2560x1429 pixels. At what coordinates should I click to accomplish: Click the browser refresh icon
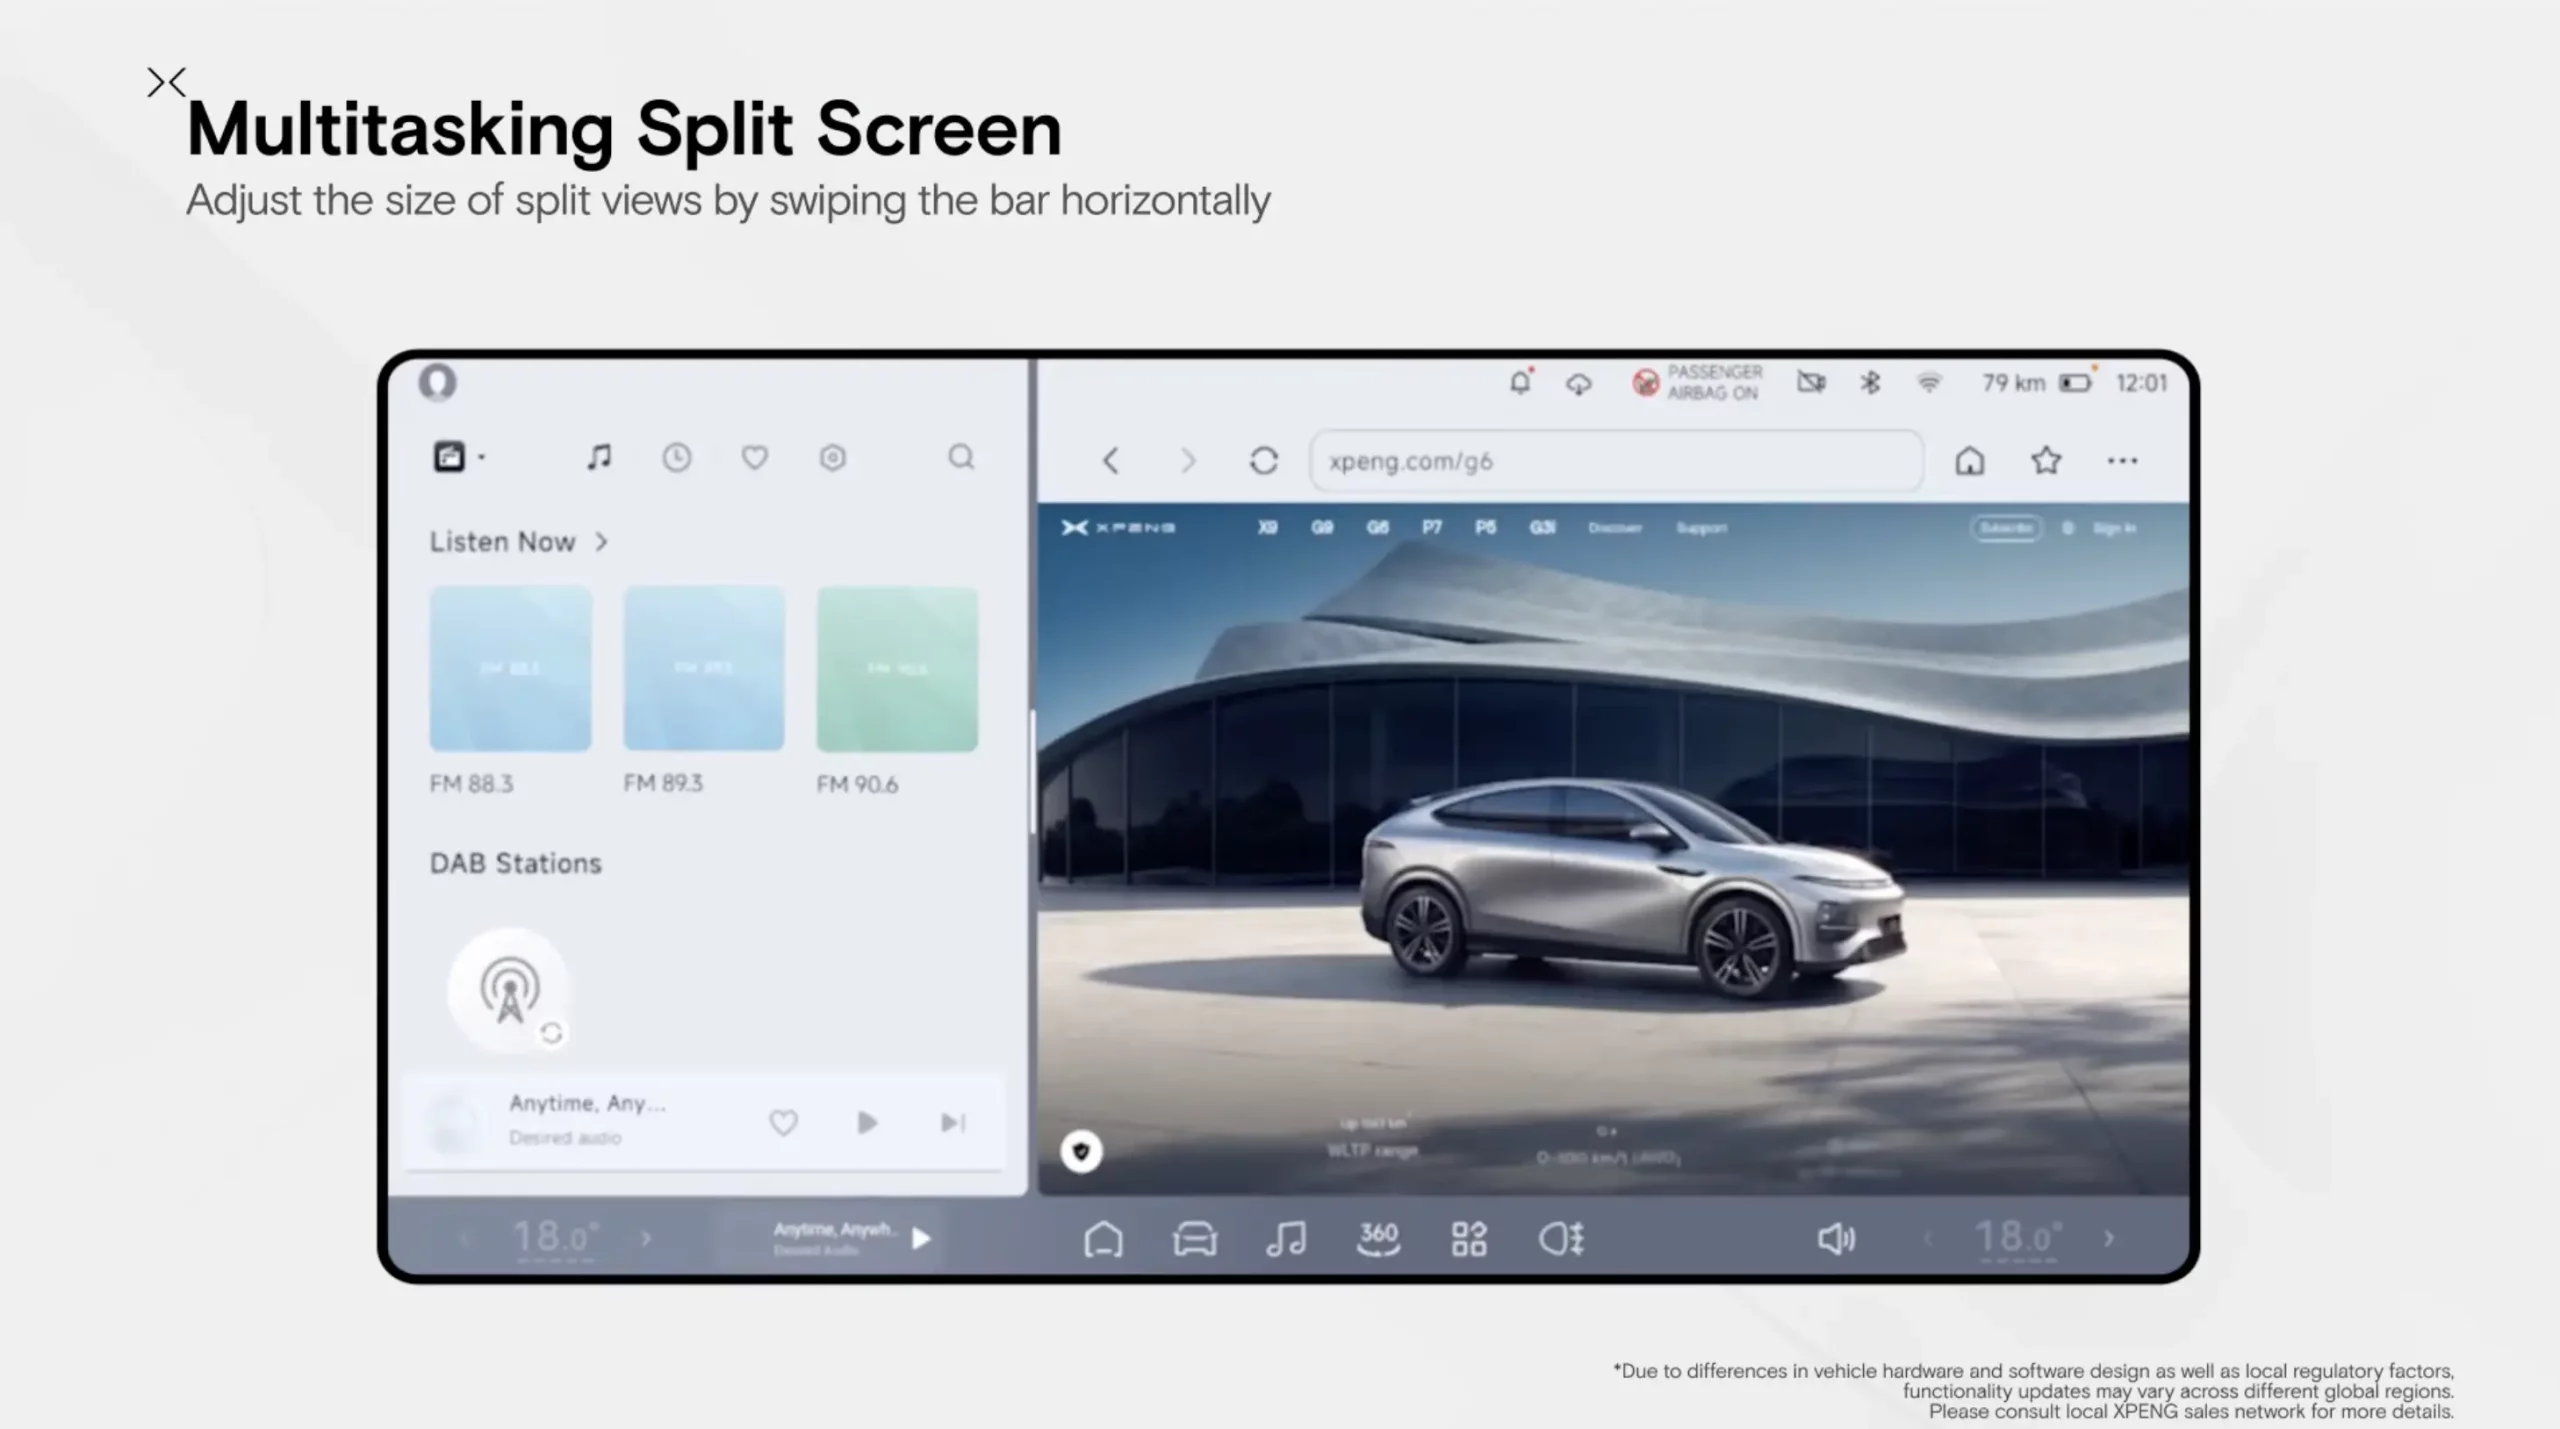pos(1264,461)
